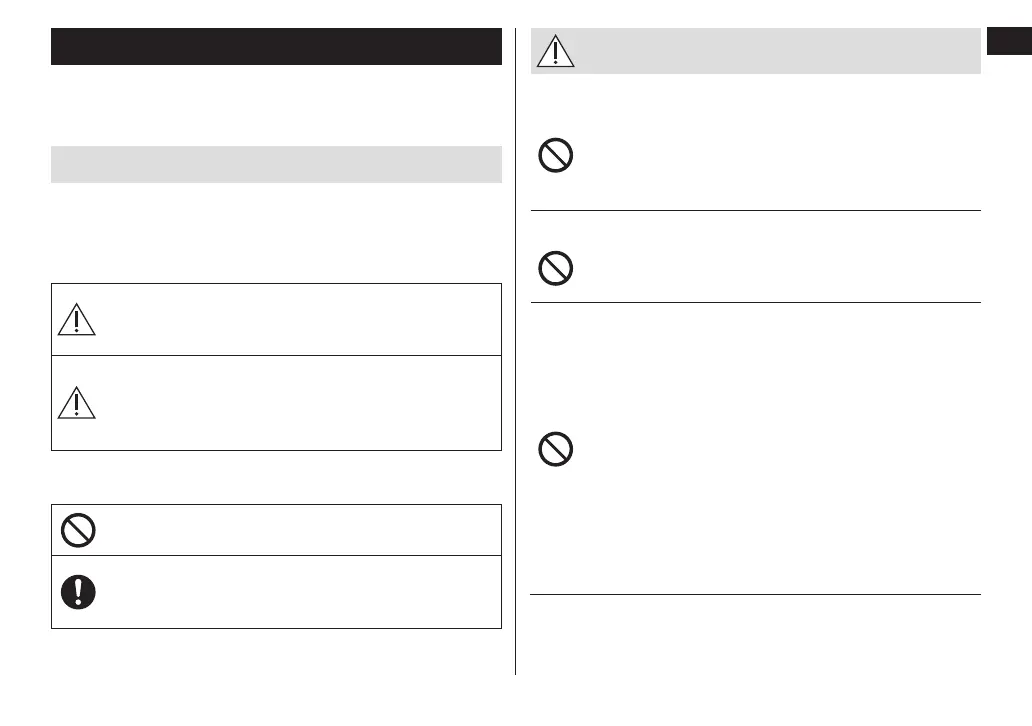Select the prohibition symbol in left symbol table
1032x726 pixels.
pos(78,530)
